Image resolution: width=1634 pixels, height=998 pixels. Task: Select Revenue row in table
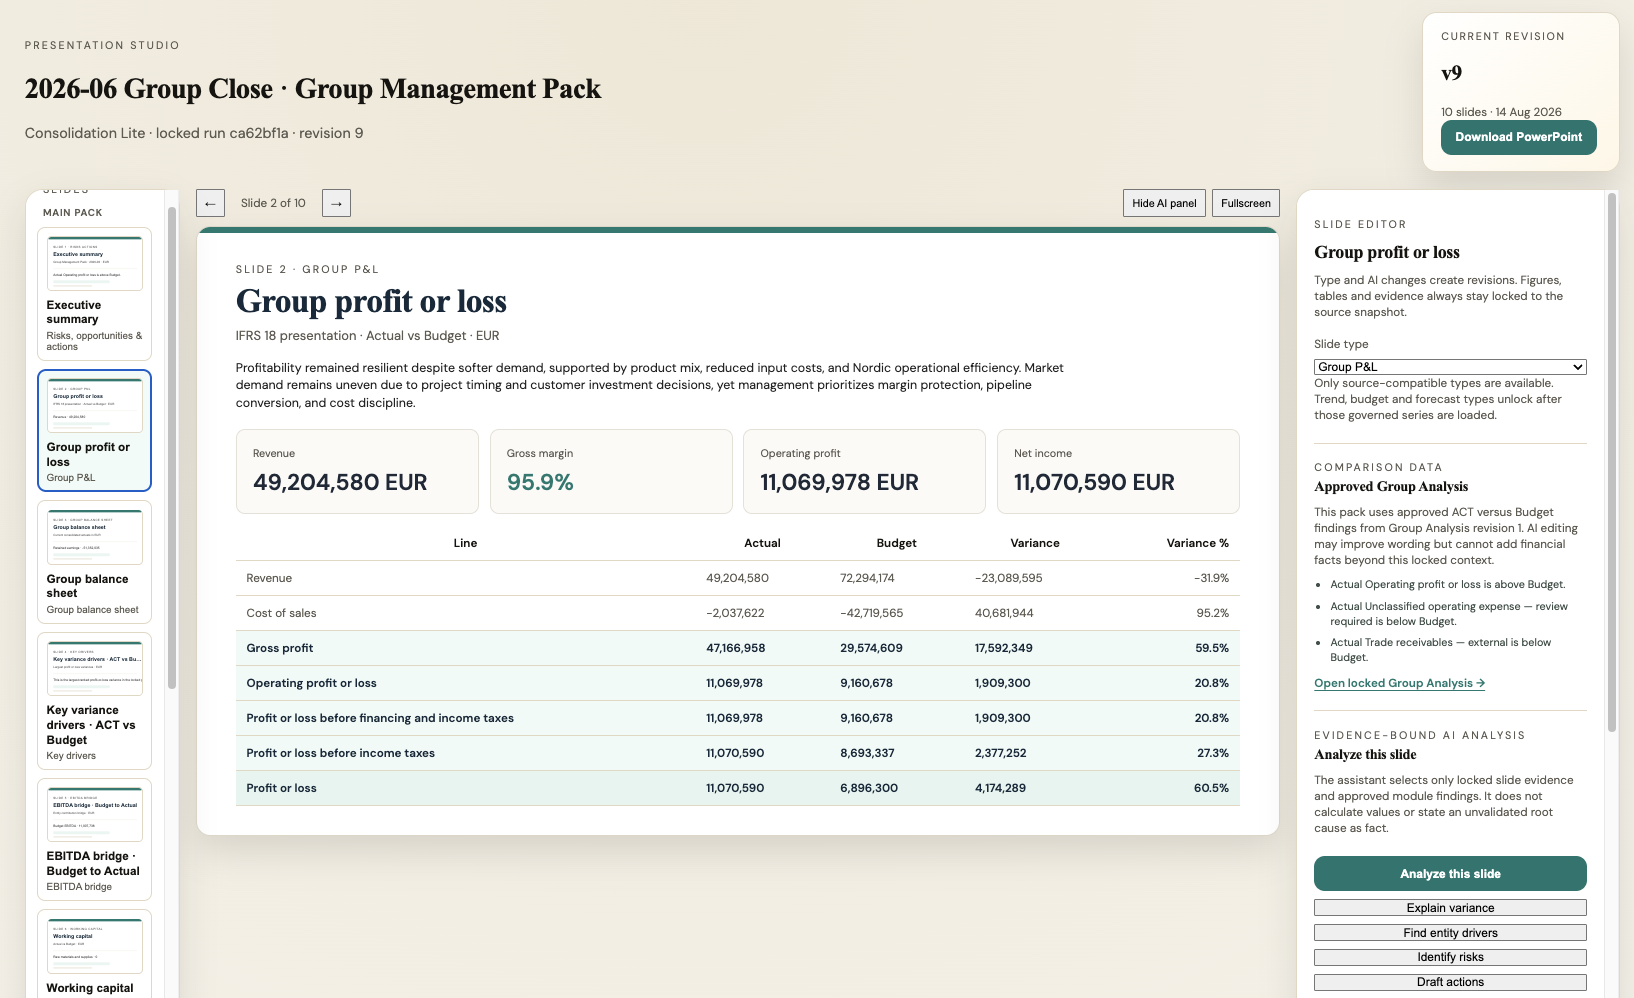pyautogui.click(x=738, y=578)
